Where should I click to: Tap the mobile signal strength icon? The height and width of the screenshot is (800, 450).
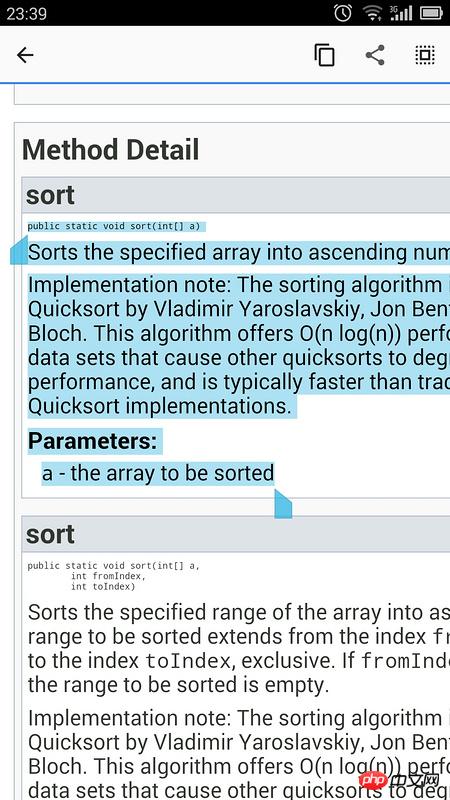(x=401, y=13)
